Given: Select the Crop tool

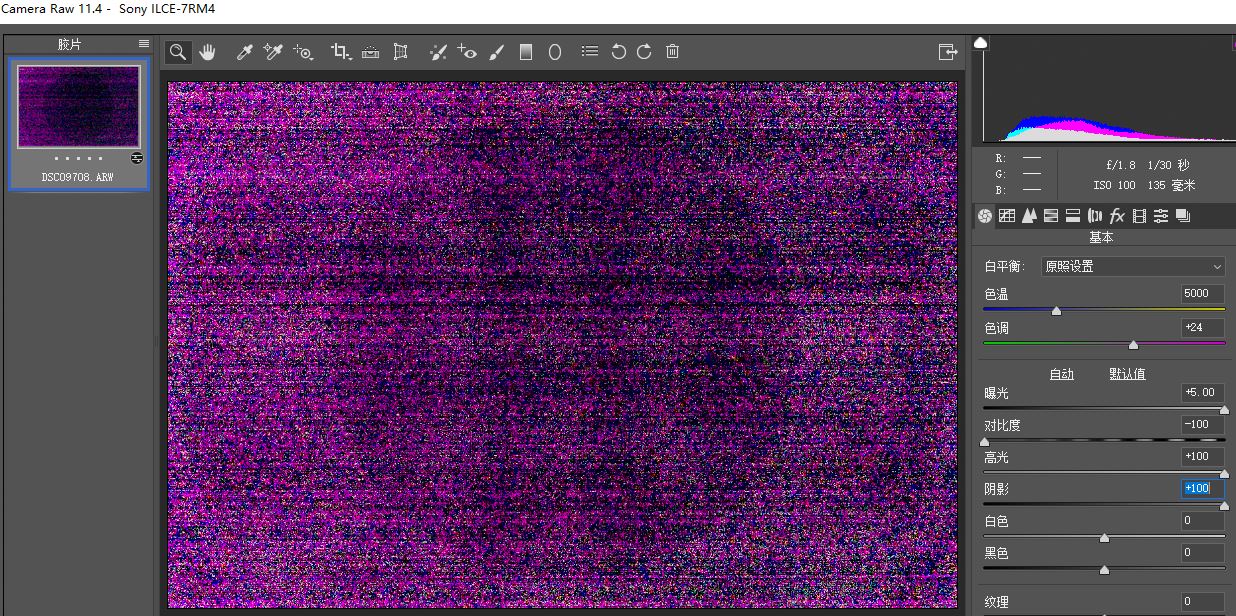Looking at the screenshot, I should coord(341,52).
